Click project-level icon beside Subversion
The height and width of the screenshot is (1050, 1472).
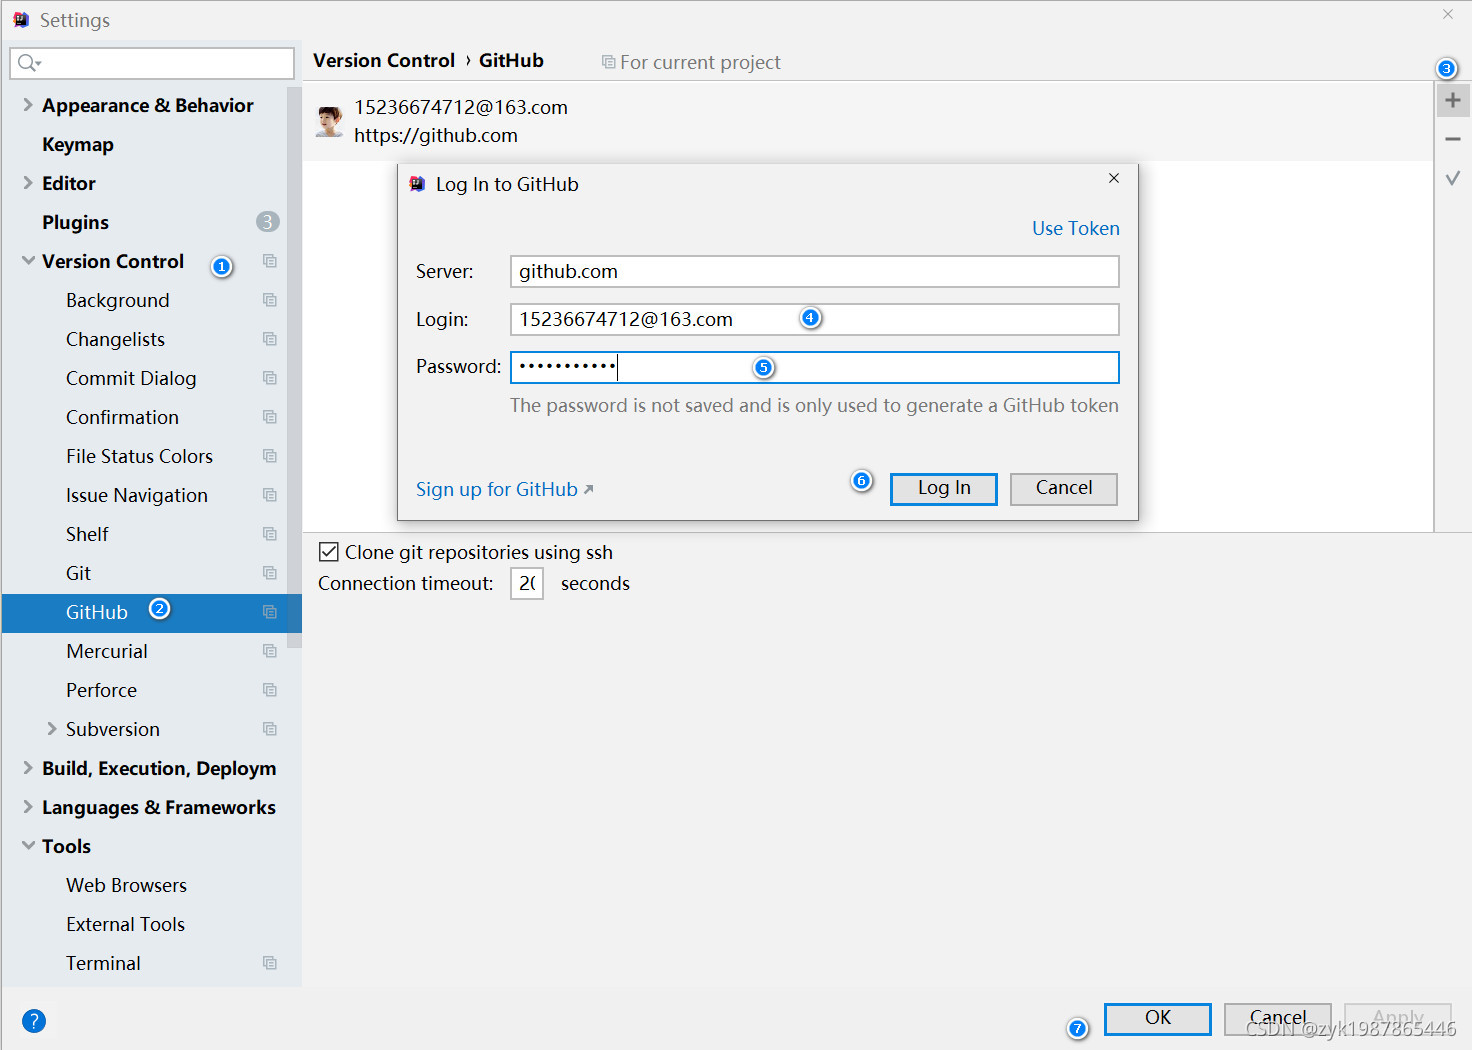[x=270, y=729]
